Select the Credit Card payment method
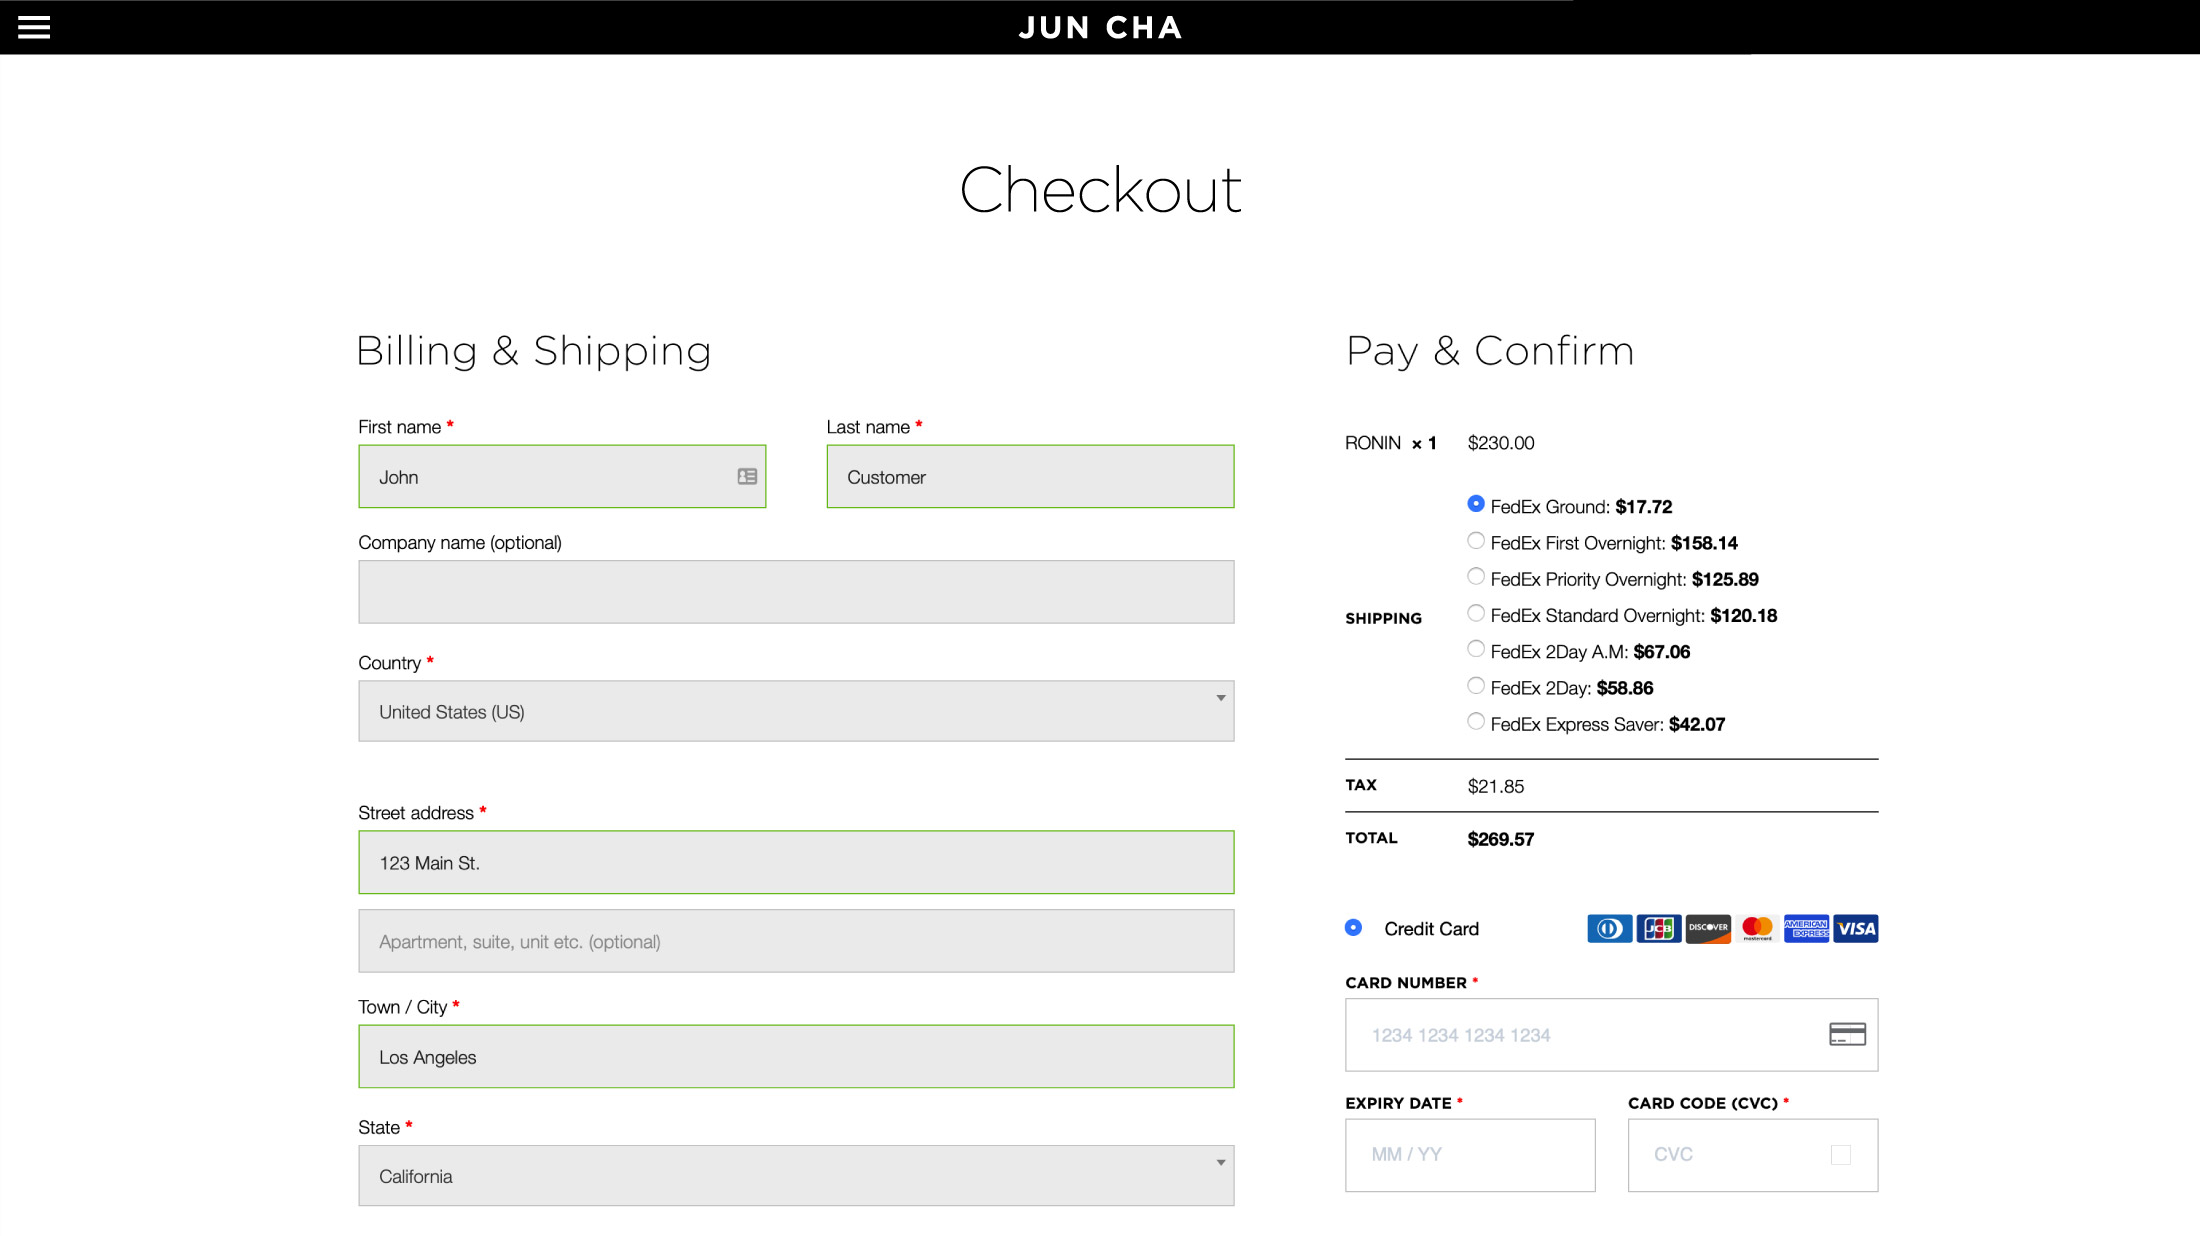The image size is (2200, 1236). tap(1354, 928)
